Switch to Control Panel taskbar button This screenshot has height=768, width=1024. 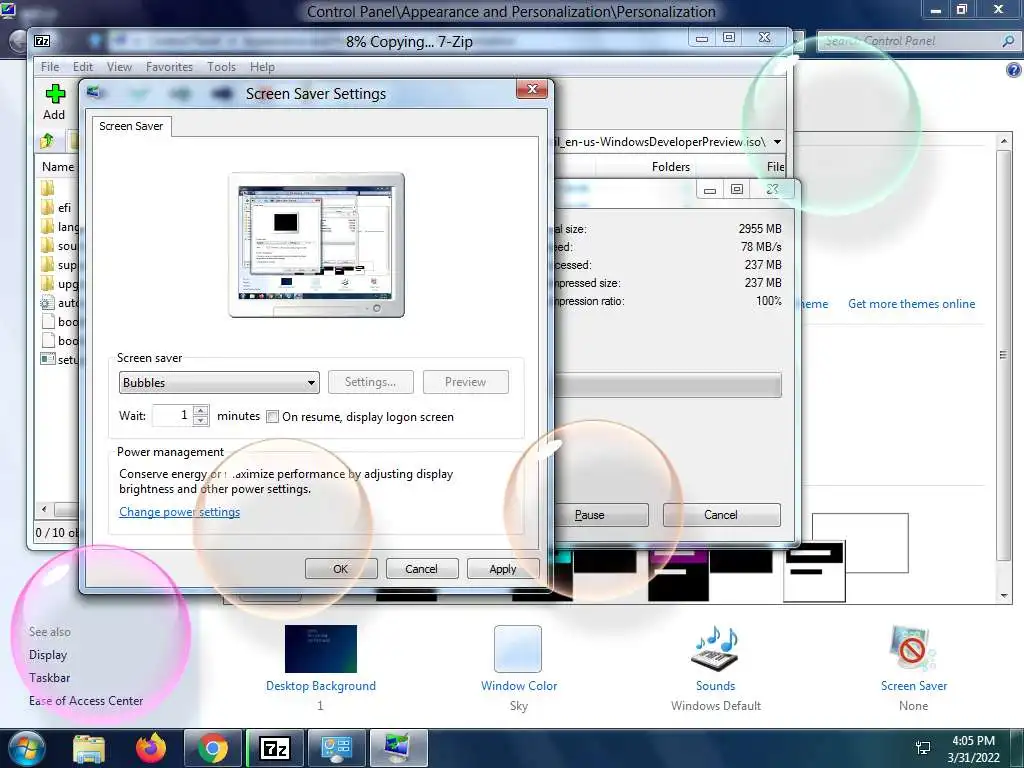coord(336,748)
